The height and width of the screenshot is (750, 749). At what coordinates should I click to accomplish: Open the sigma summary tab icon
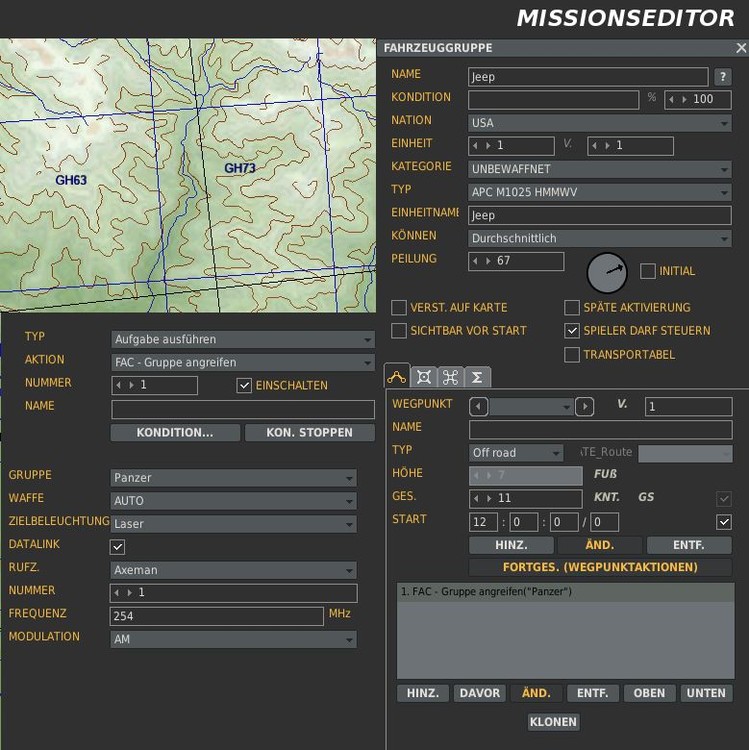pos(477,377)
